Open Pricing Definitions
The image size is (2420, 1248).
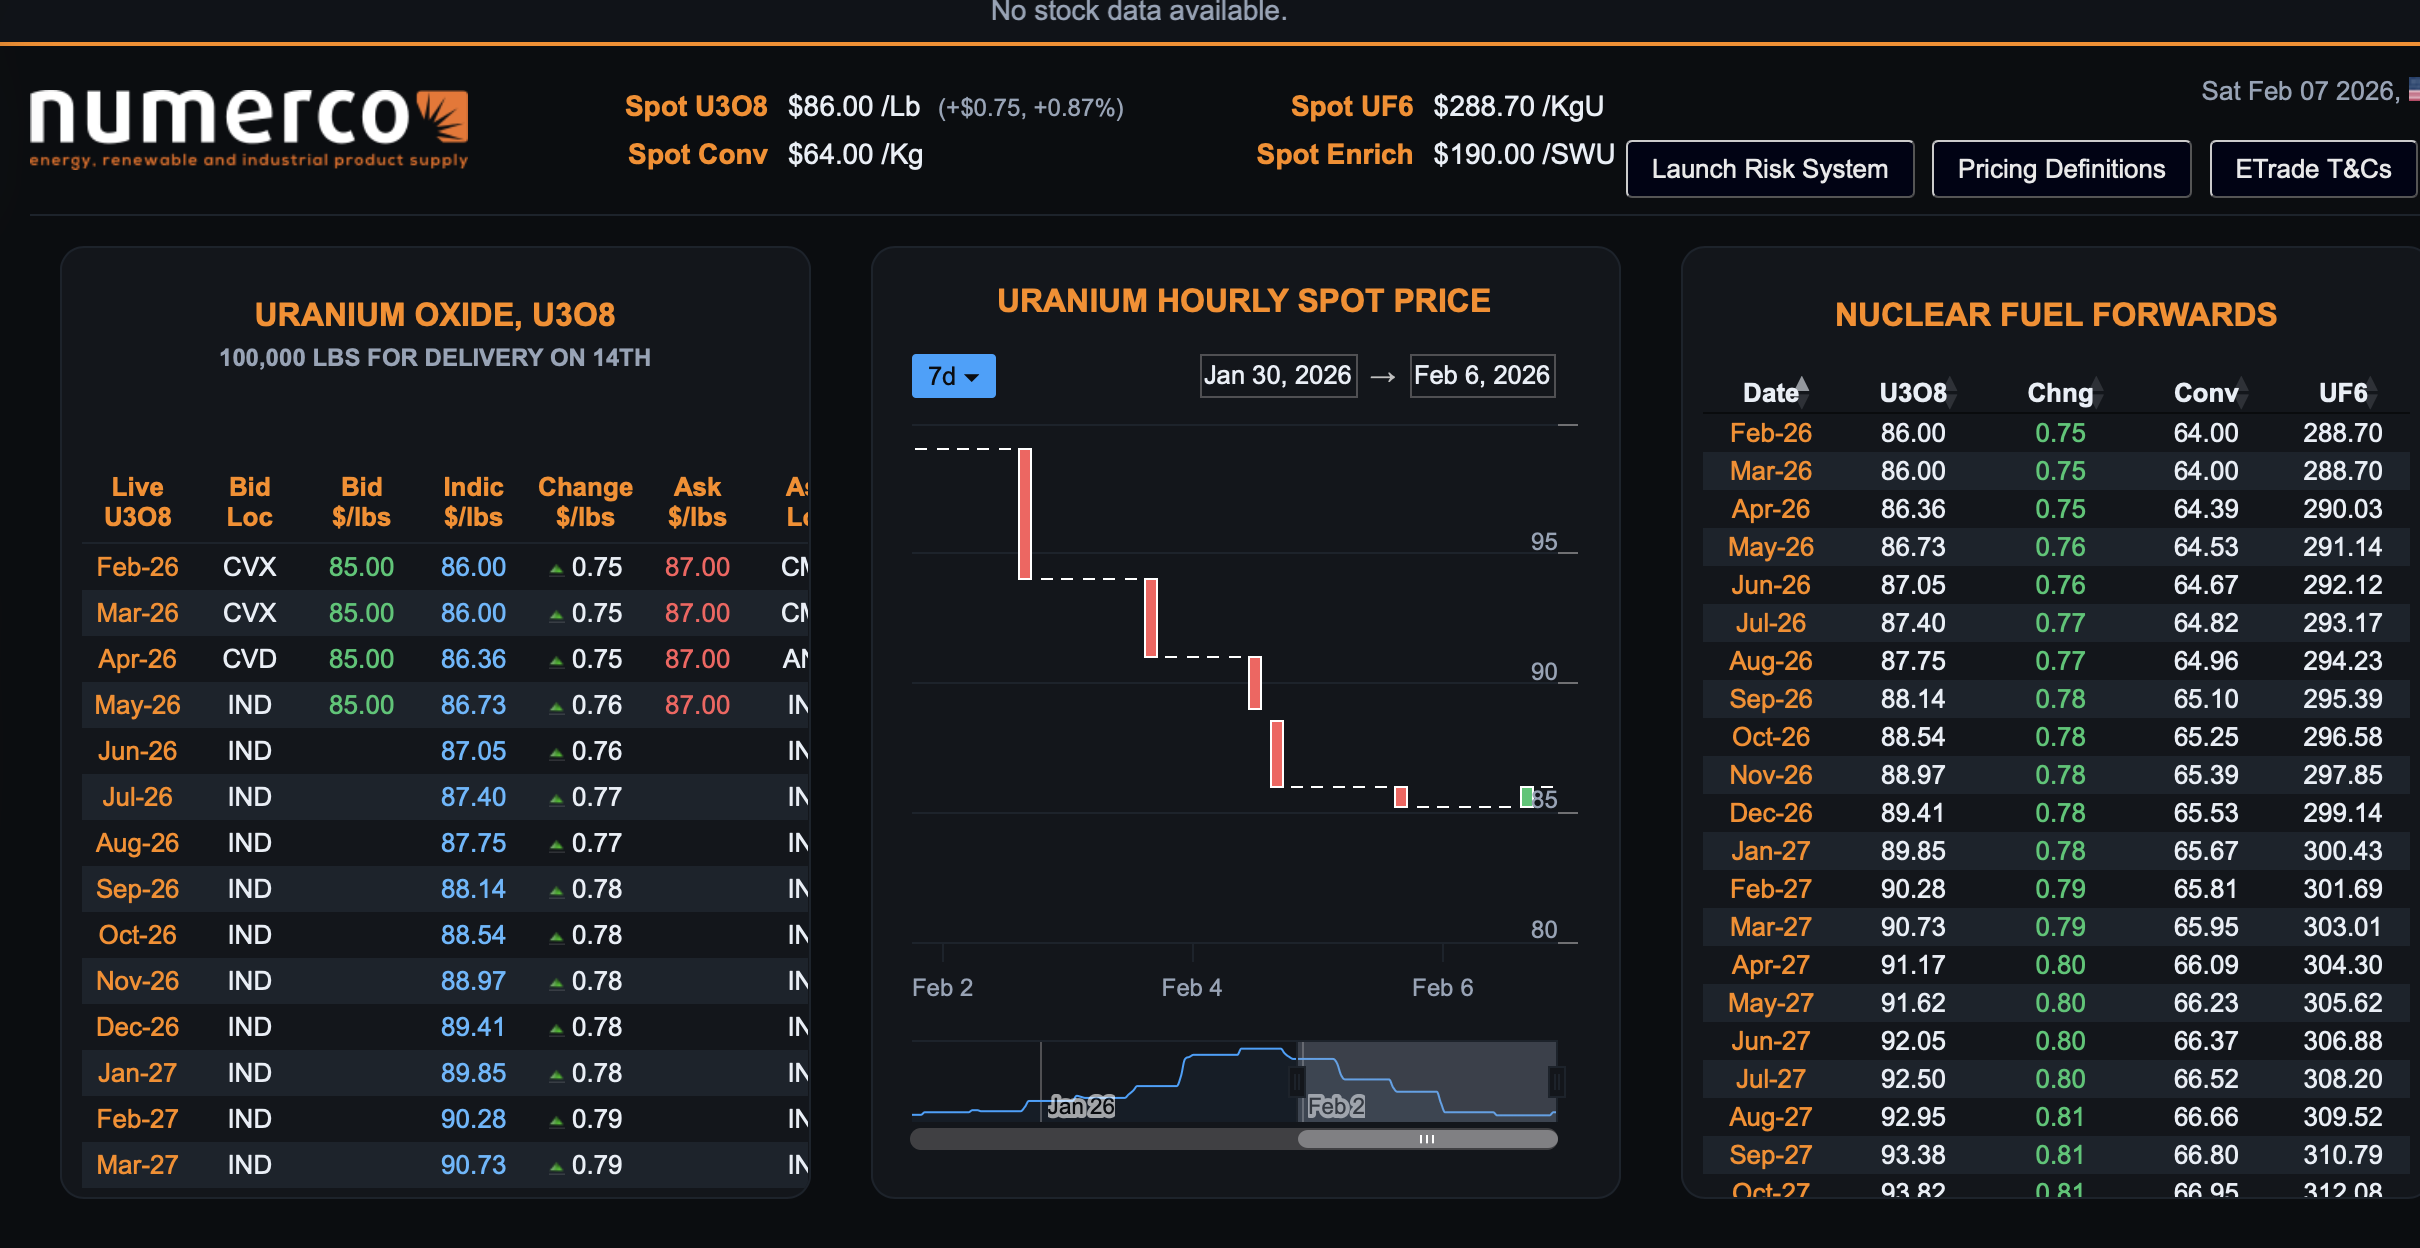[x=2061, y=169]
